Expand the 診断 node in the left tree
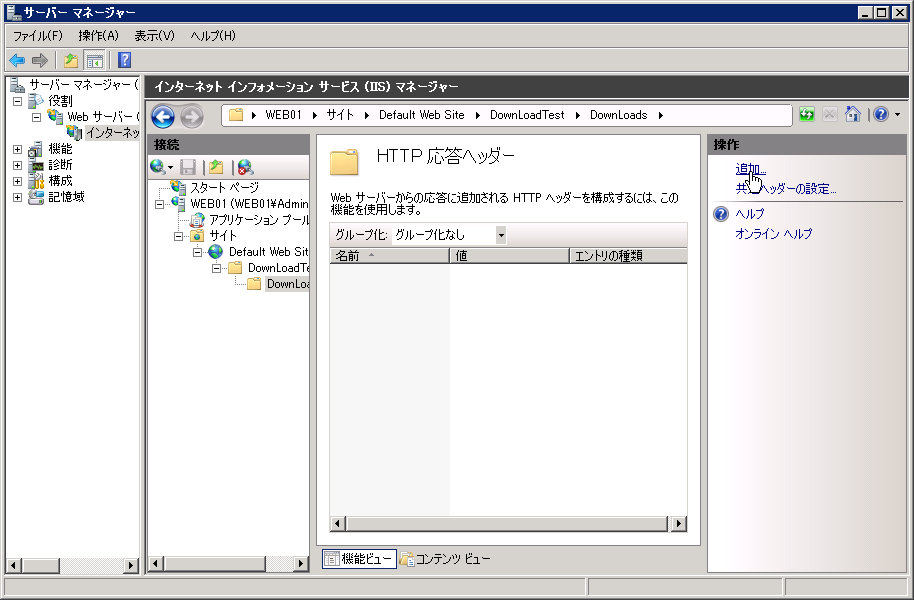This screenshot has width=914, height=600. (17, 165)
